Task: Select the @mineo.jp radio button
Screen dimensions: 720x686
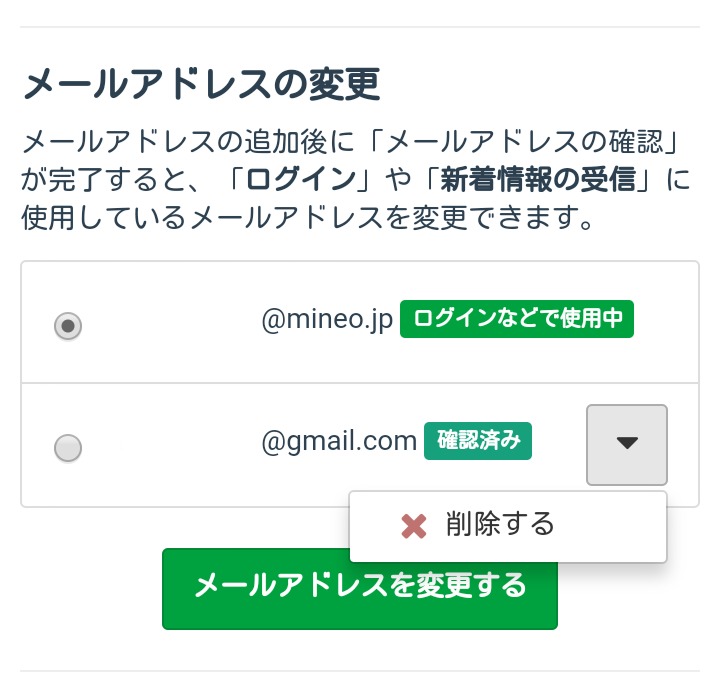Action: (68, 326)
